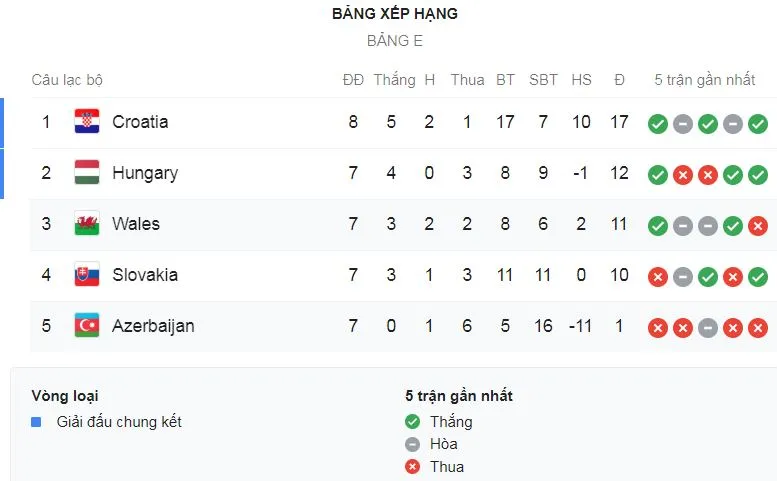This screenshot has width=777, height=481.
Task: Click the red Thua legend icon
Action: tap(412, 466)
